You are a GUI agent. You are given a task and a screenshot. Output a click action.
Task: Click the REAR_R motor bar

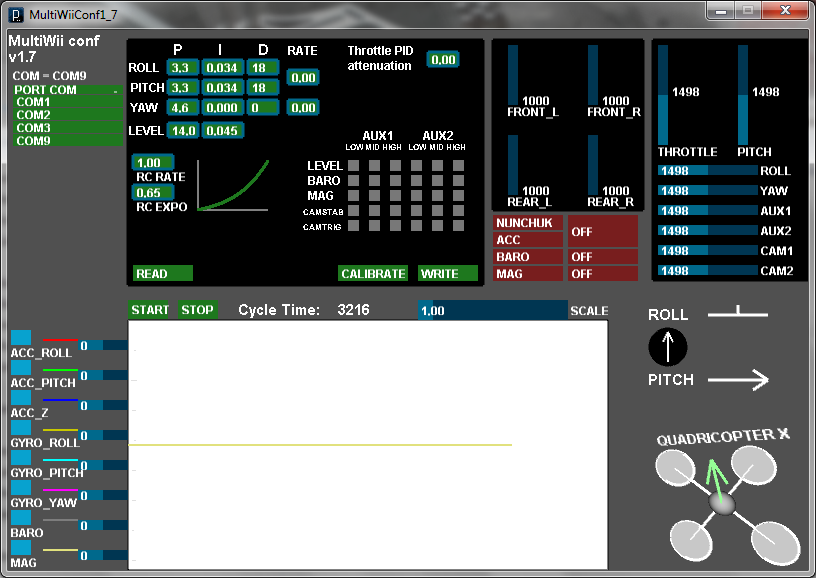pos(593,165)
